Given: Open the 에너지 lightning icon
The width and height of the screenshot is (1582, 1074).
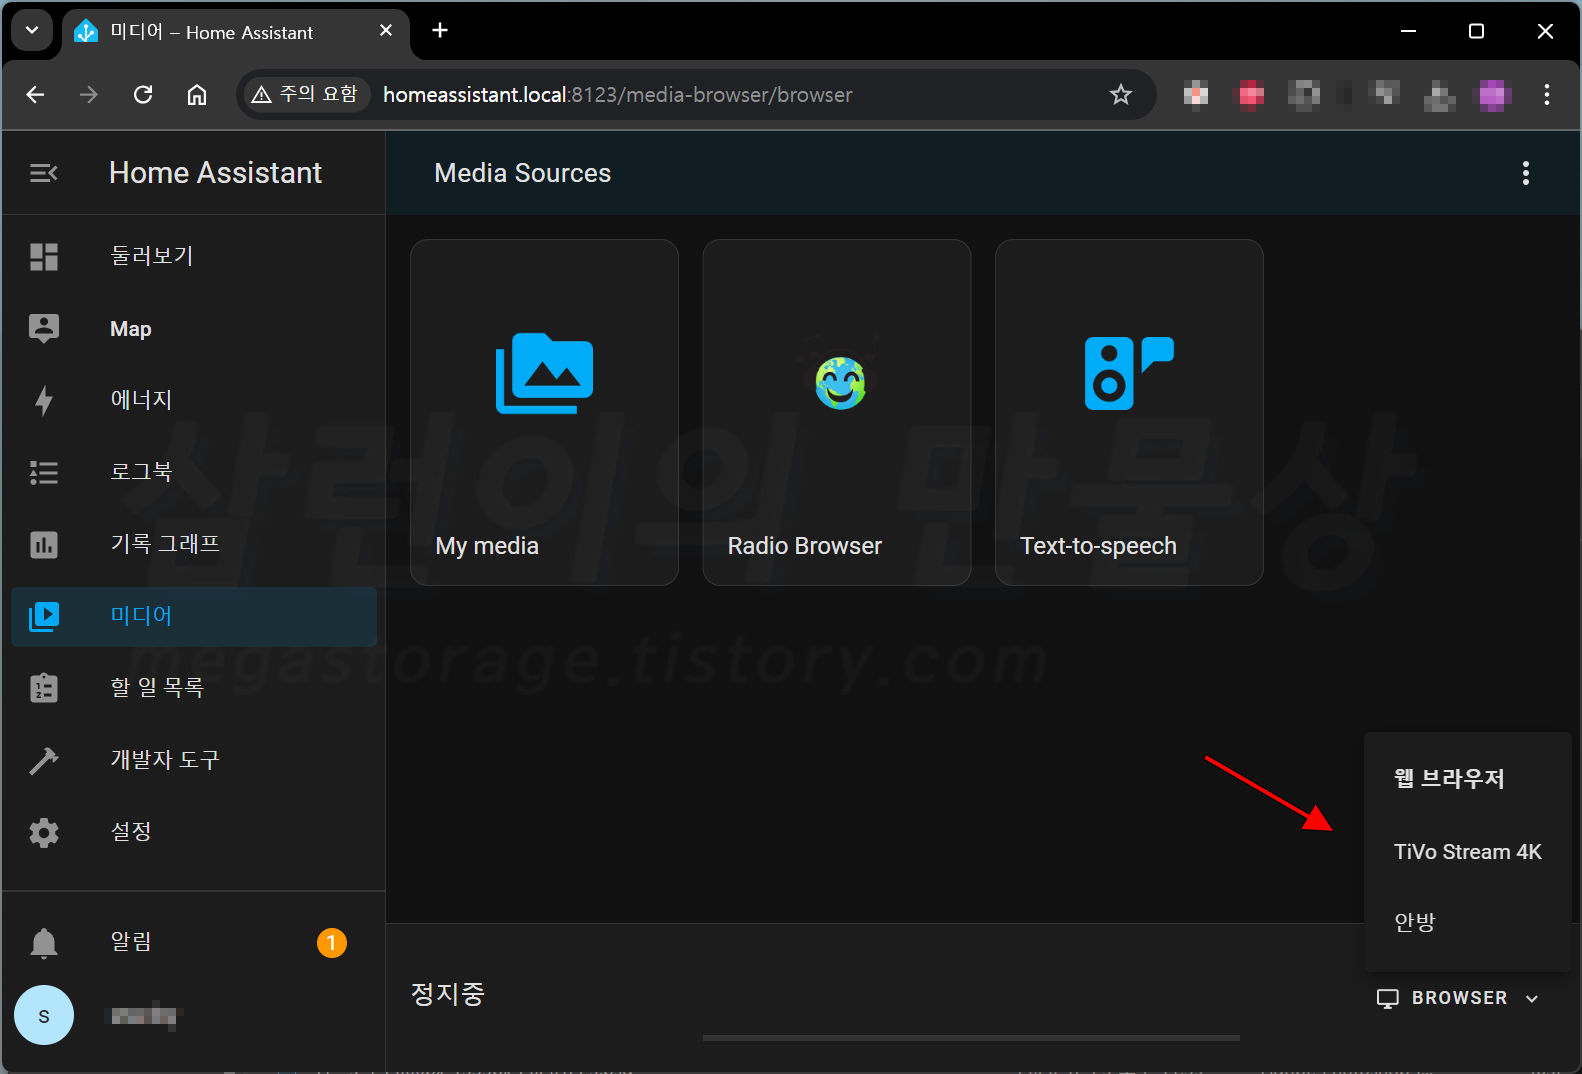Looking at the screenshot, I should (44, 401).
